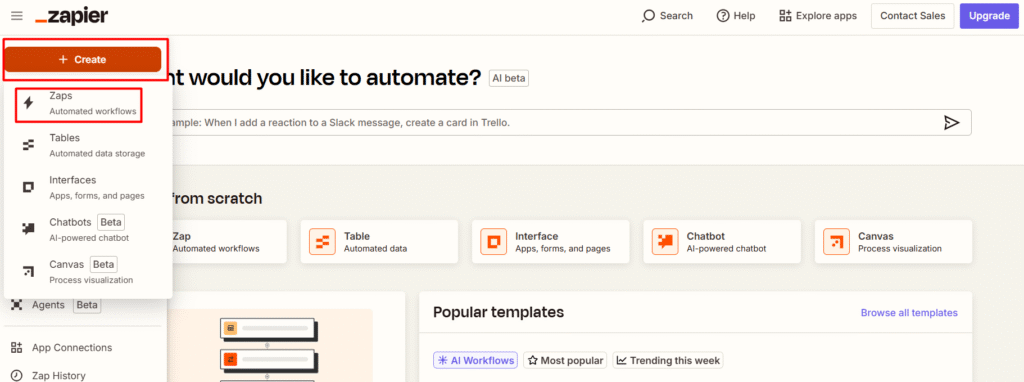1024x382 pixels.
Task: Click the Canvas icon in Create menu
Action: (x=28, y=272)
